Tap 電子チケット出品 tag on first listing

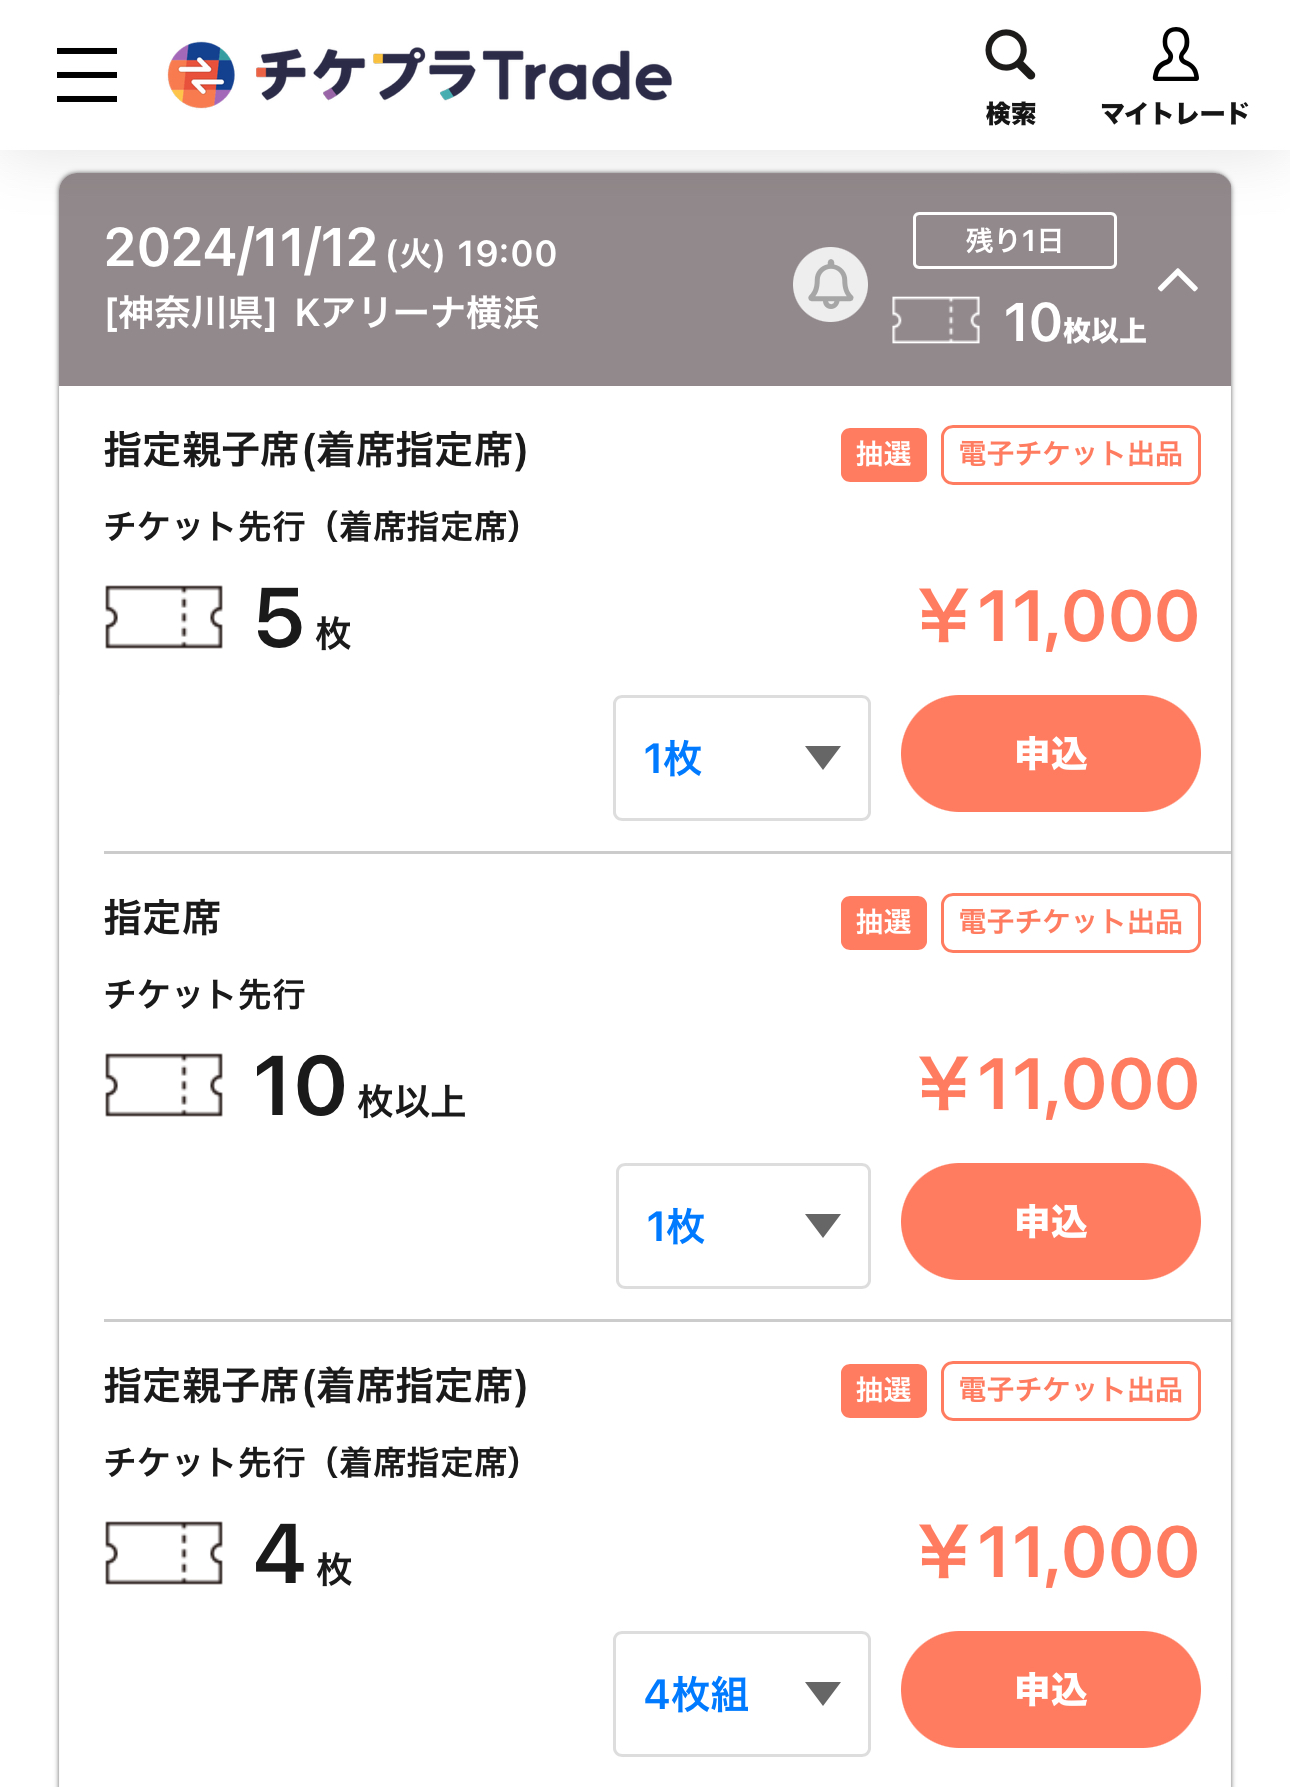click(1071, 455)
